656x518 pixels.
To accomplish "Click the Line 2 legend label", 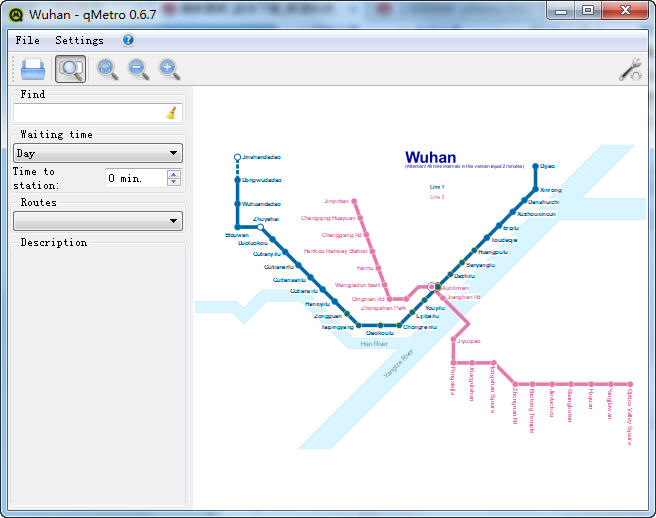I will 437,197.
